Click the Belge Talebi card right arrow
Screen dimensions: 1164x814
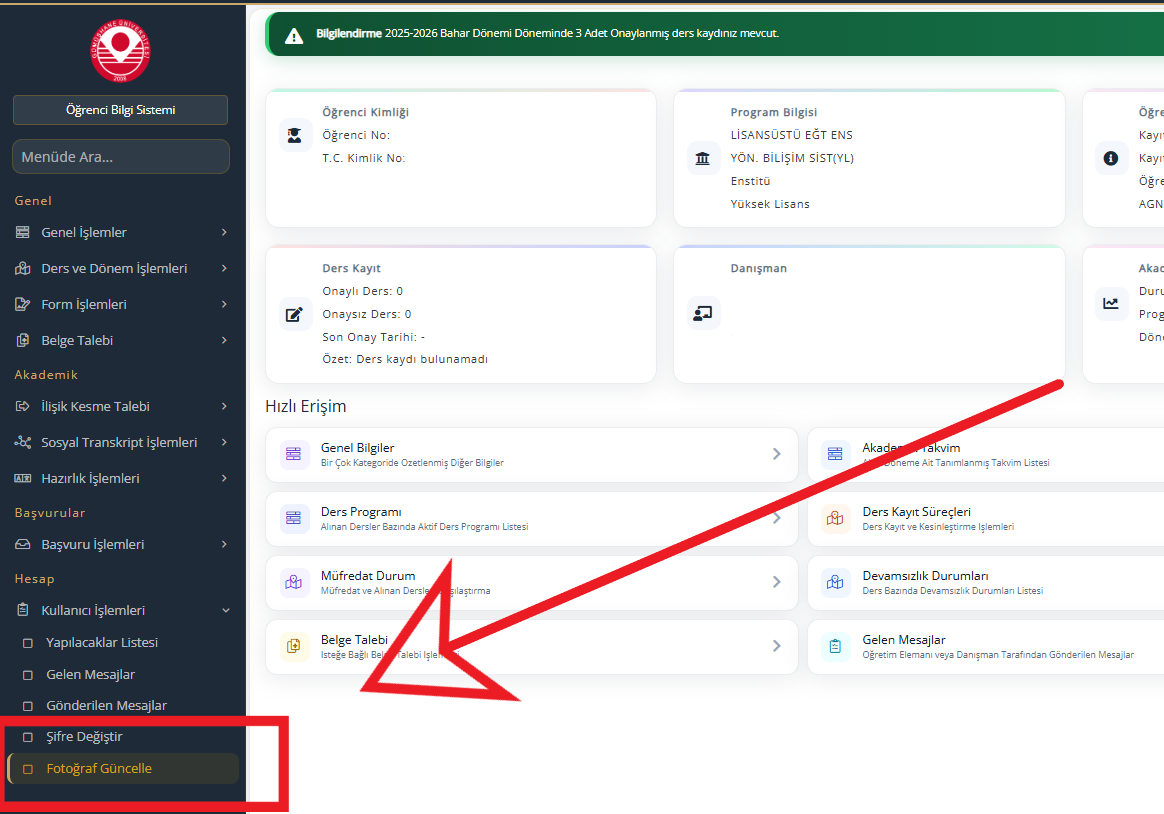click(776, 646)
